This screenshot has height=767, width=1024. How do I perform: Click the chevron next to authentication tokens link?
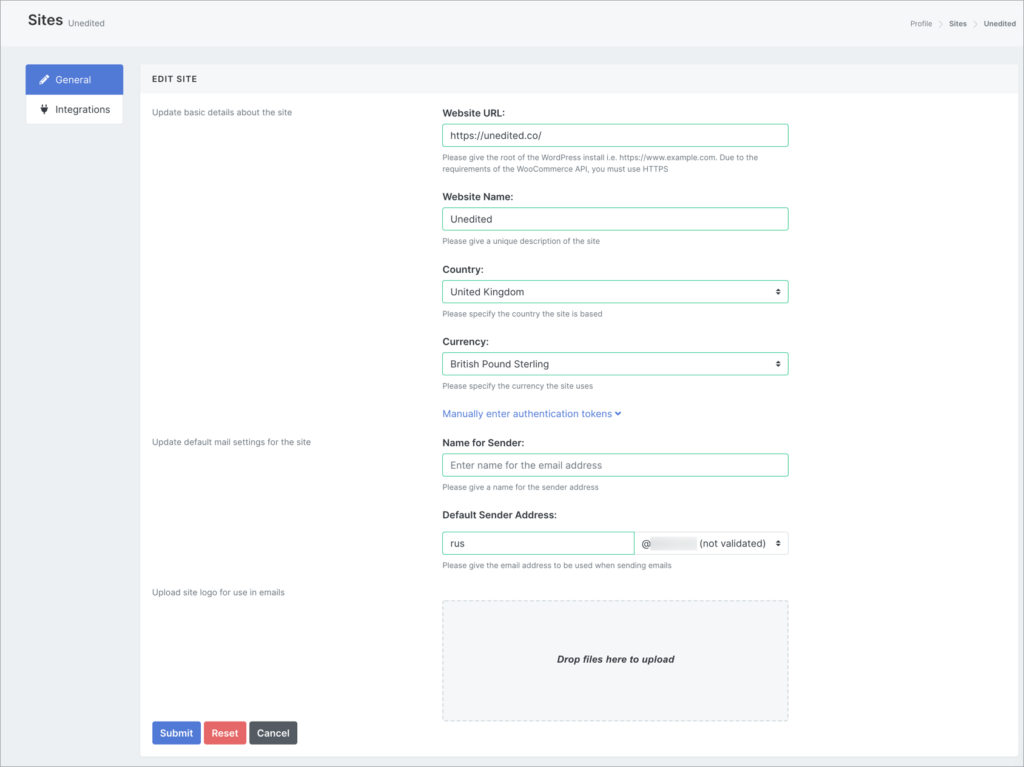point(619,414)
